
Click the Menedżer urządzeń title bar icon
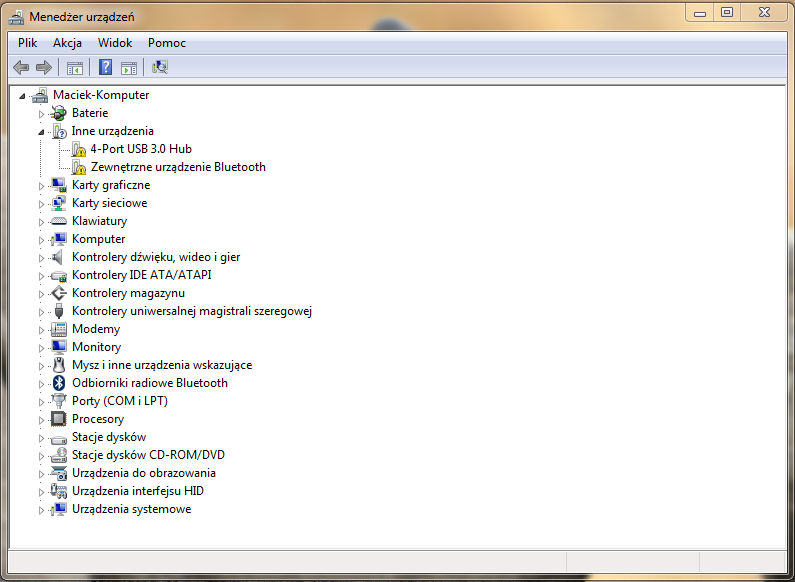[16, 18]
